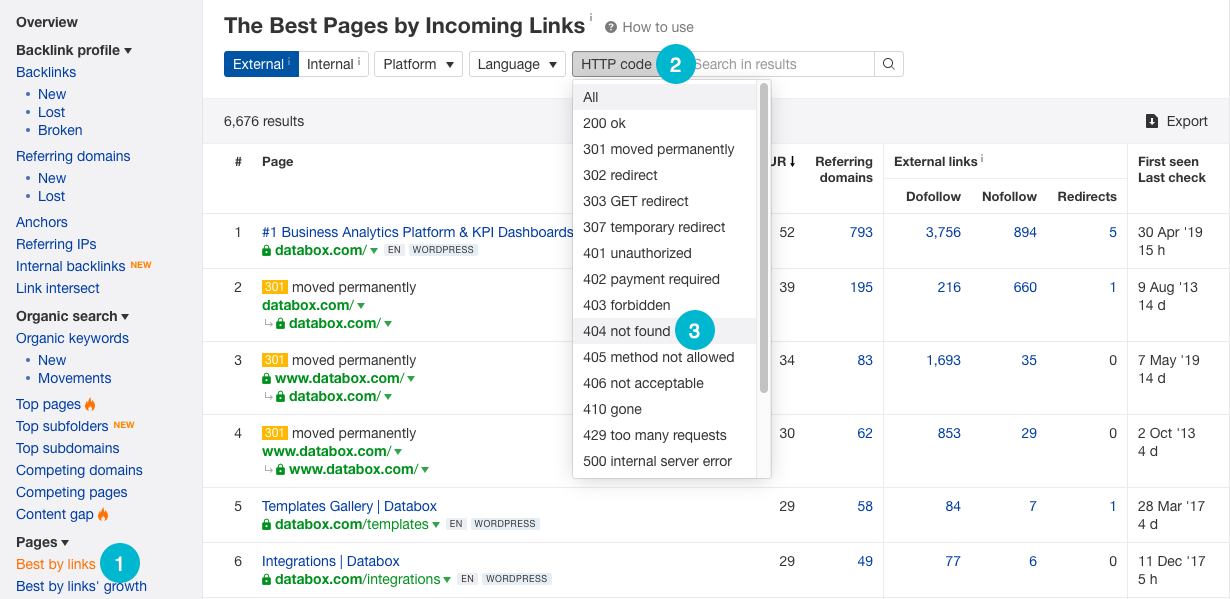
Task: Open the Platform filter dropdown
Action: click(x=417, y=64)
